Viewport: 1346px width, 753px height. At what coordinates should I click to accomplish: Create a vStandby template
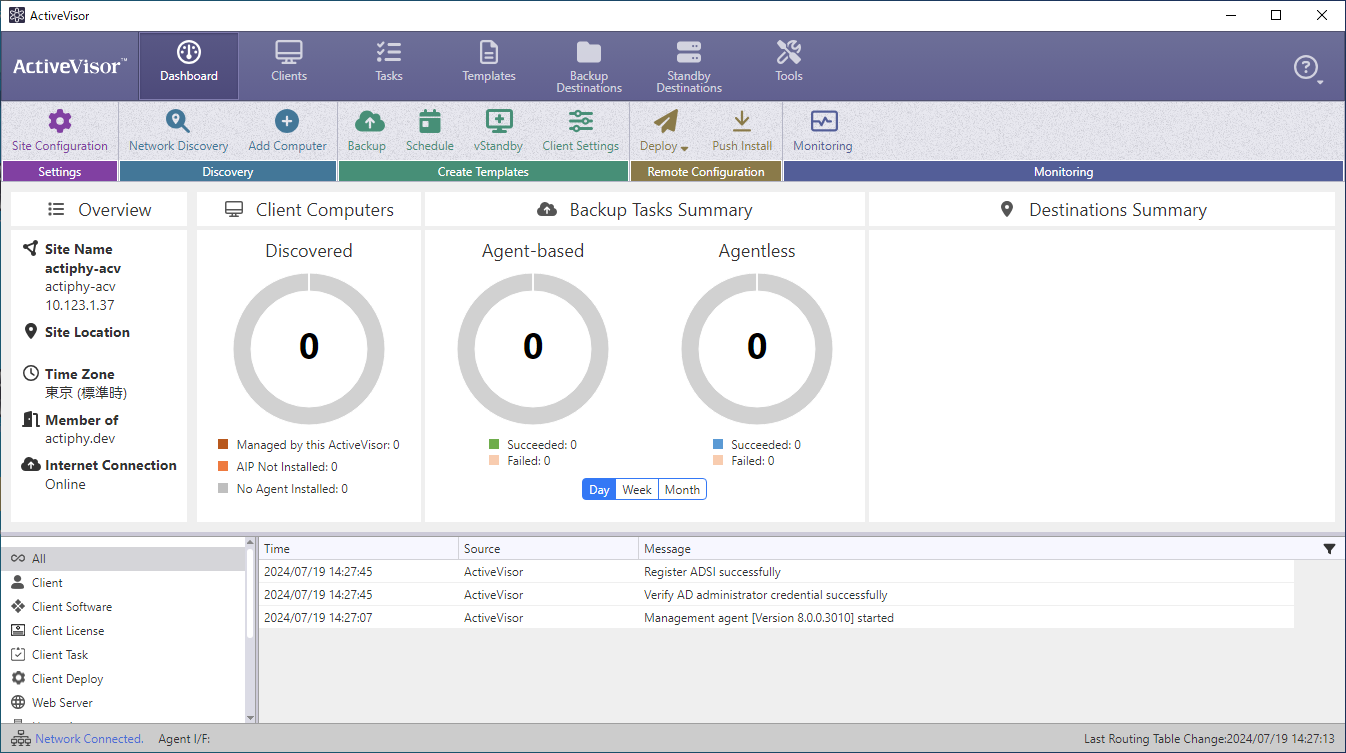[x=498, y=131]
